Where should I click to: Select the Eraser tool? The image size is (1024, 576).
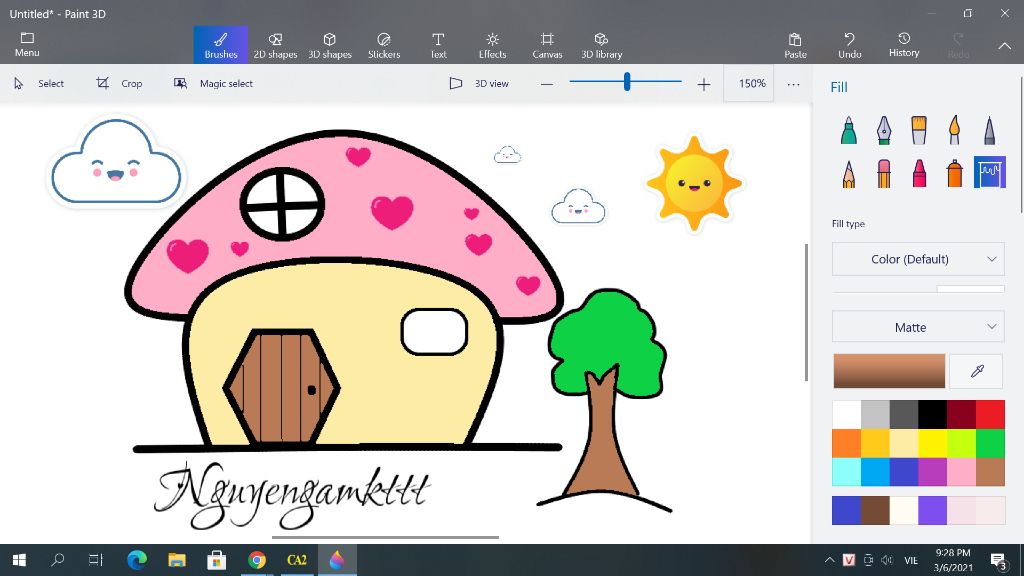(884, 173)
